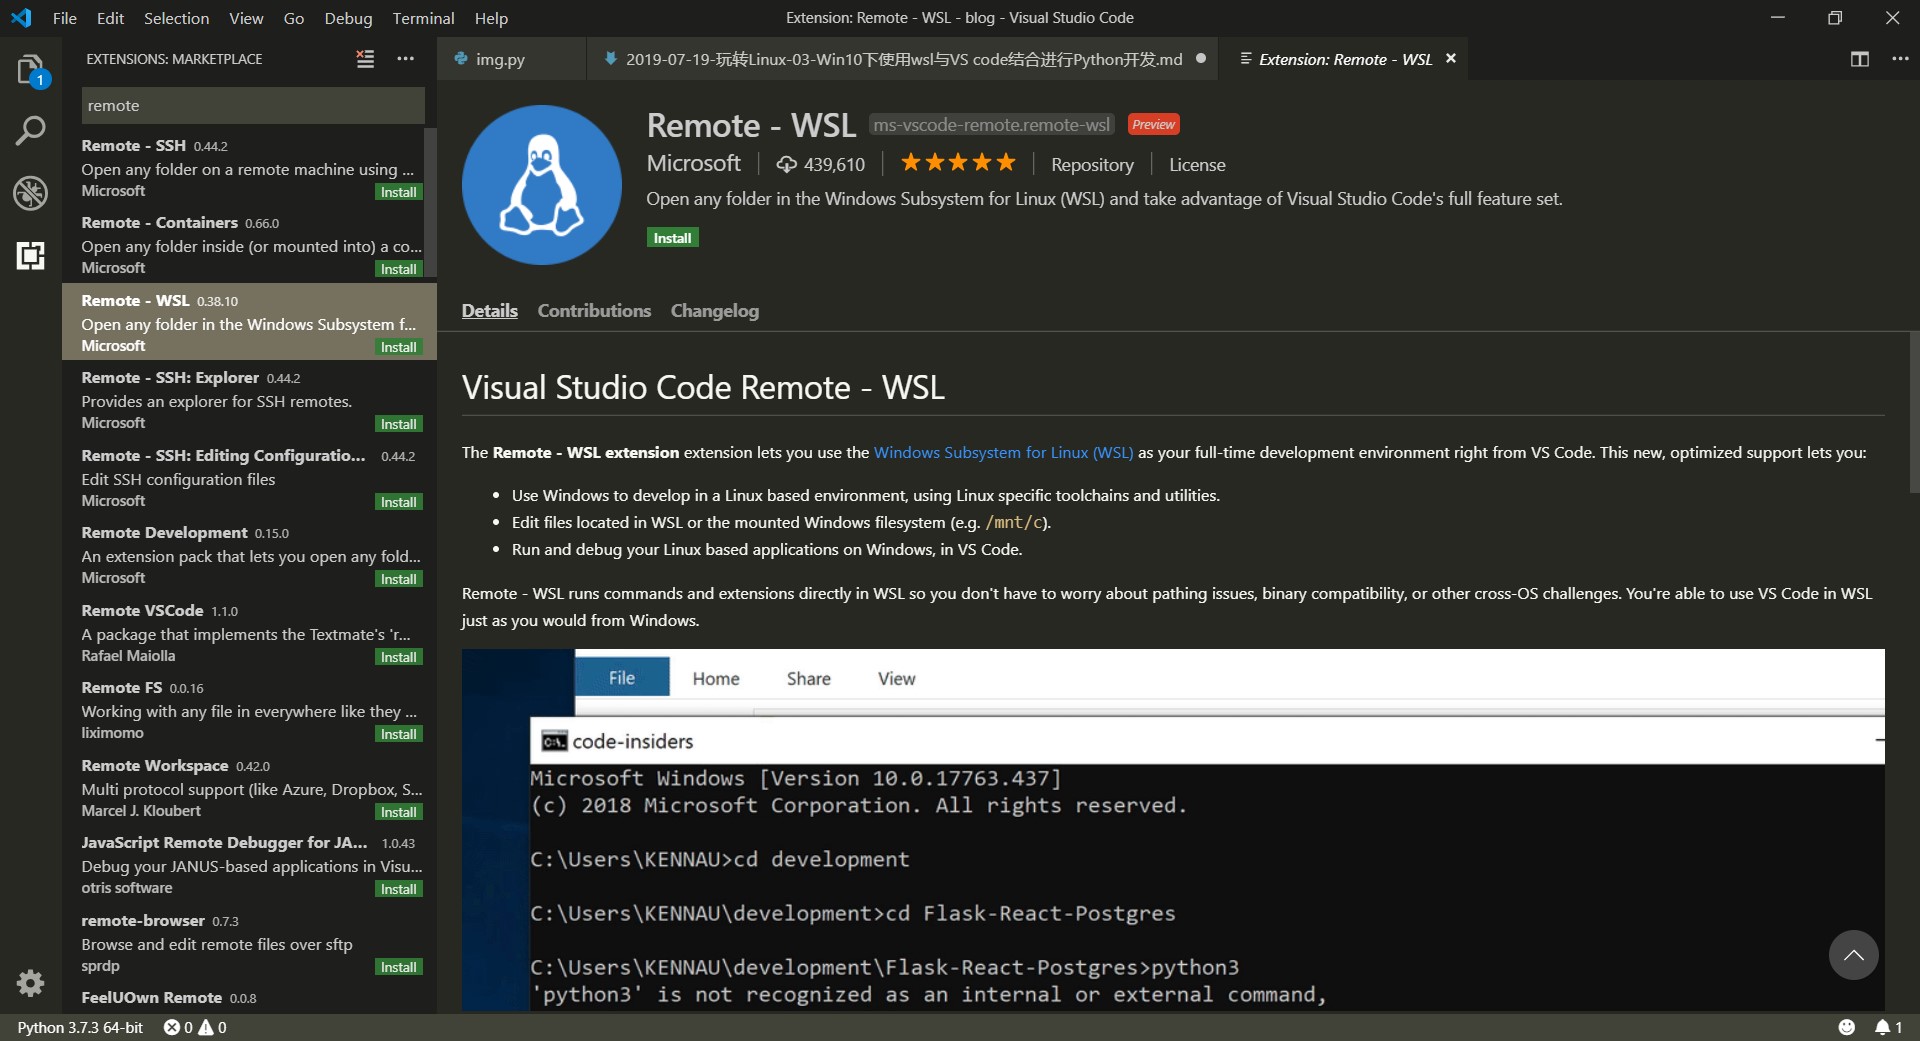The height and width of the screenshot is (1041, 1920).
Task: Install Remote - Containers from the list
Action: (x=398, y=269)
